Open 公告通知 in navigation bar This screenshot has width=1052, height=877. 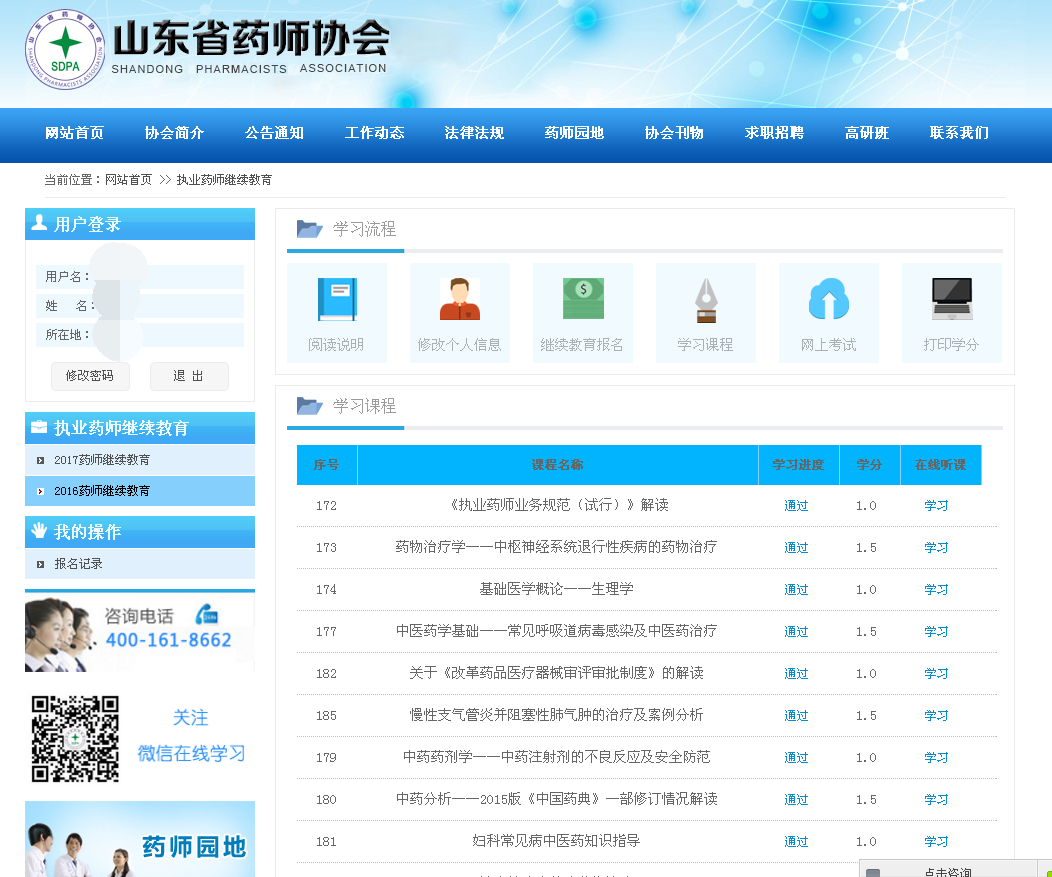coord(274,133)
